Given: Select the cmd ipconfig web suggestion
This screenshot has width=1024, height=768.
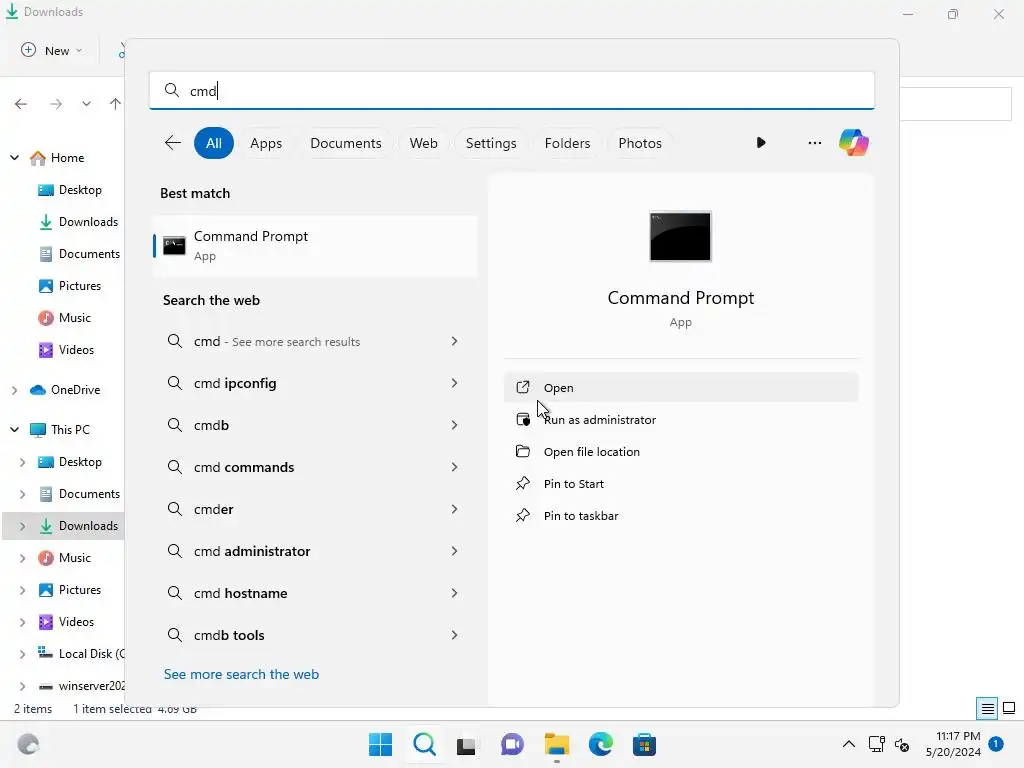Looking at the screenshot, I should [x=315, y=383].
